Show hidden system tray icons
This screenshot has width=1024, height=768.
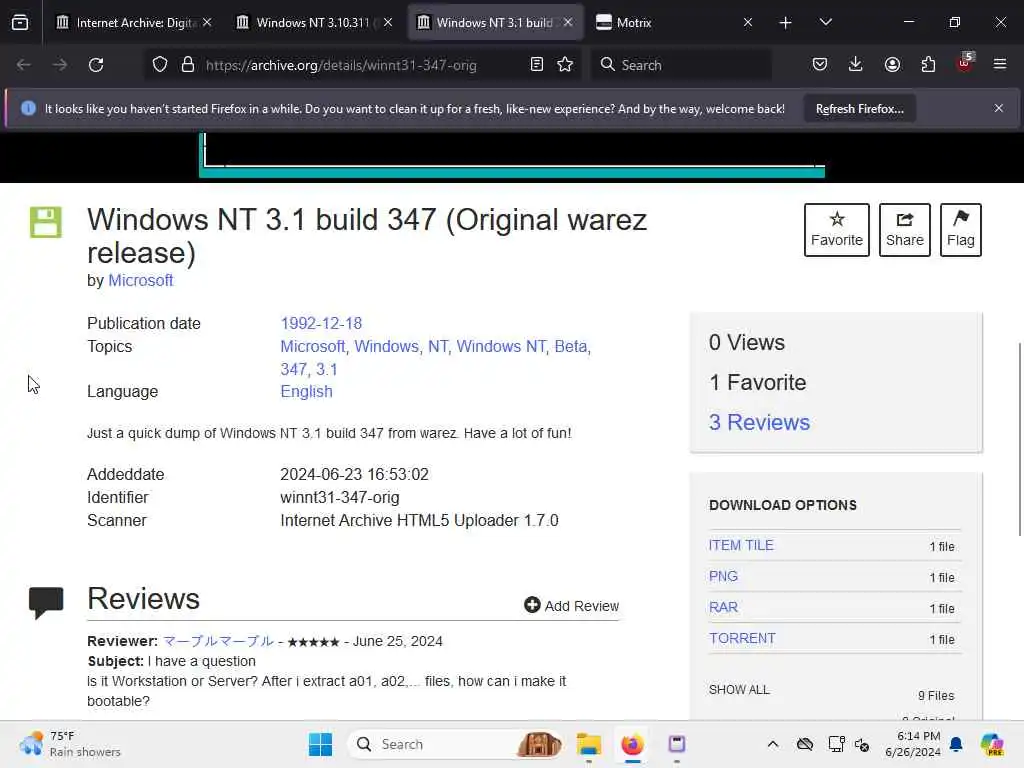(773, 744)
